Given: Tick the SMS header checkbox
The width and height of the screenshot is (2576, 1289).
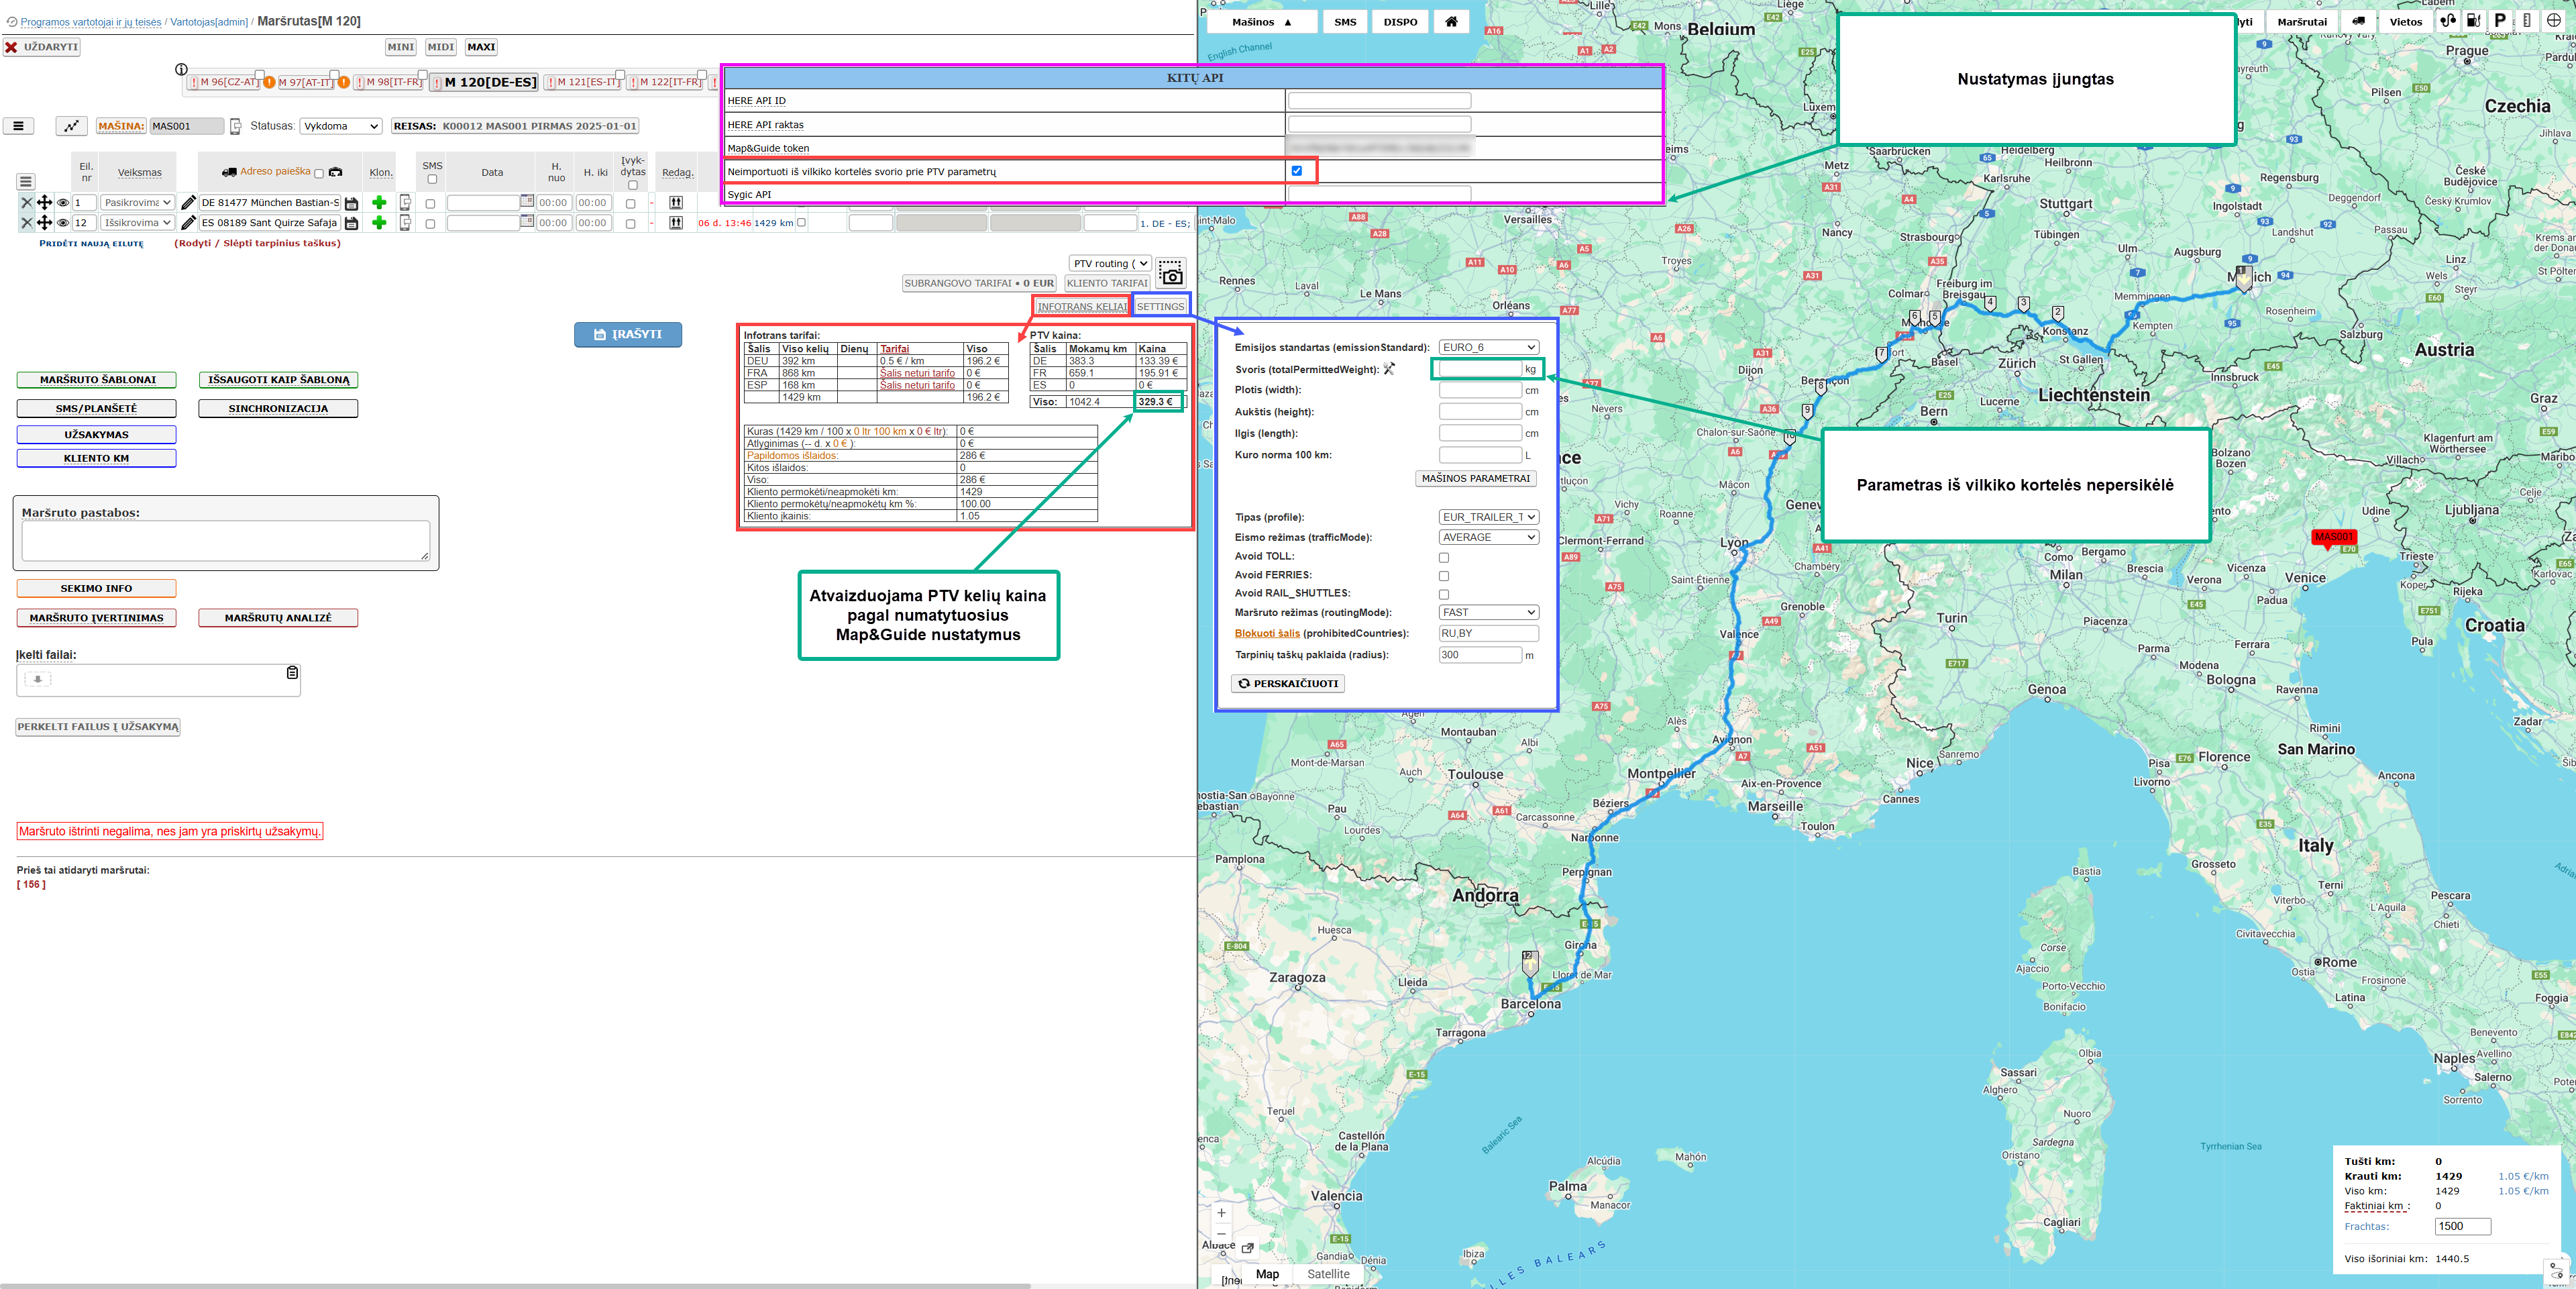Looking at the screenshot, I should point(432,180).
